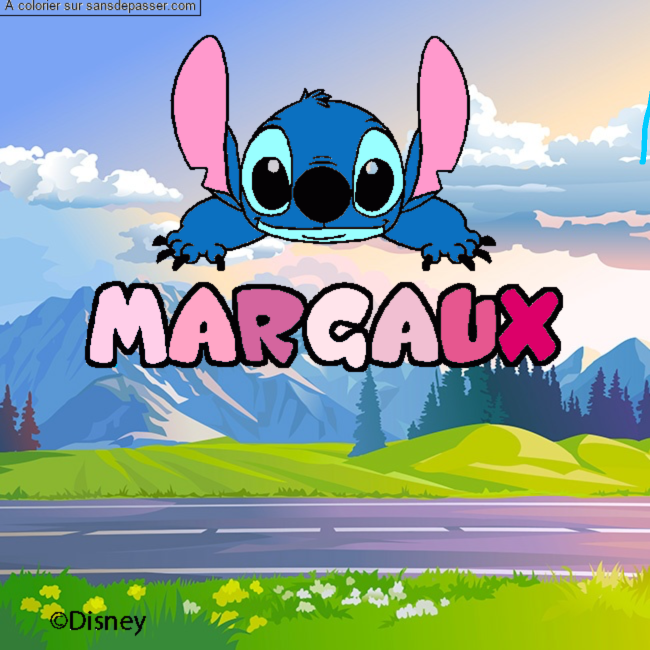650x650 pixels.
Task: Click Stitch's left pink ear
Action: tap(201, 116)
